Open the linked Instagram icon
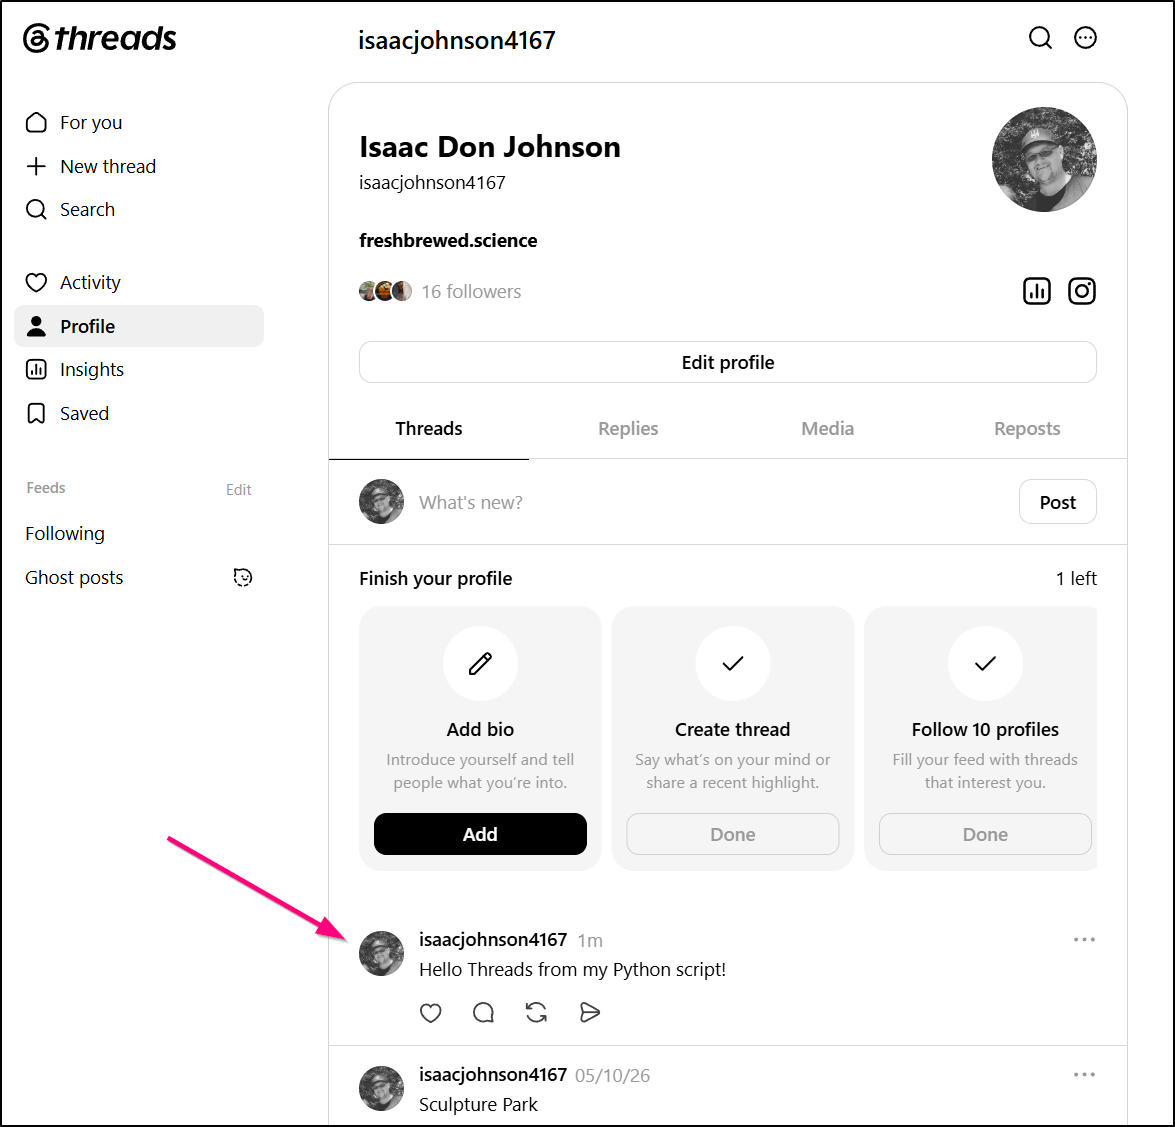The height and width of the screenshot is (1127, 1175). pyautogui.click(x=1081, y=291)
